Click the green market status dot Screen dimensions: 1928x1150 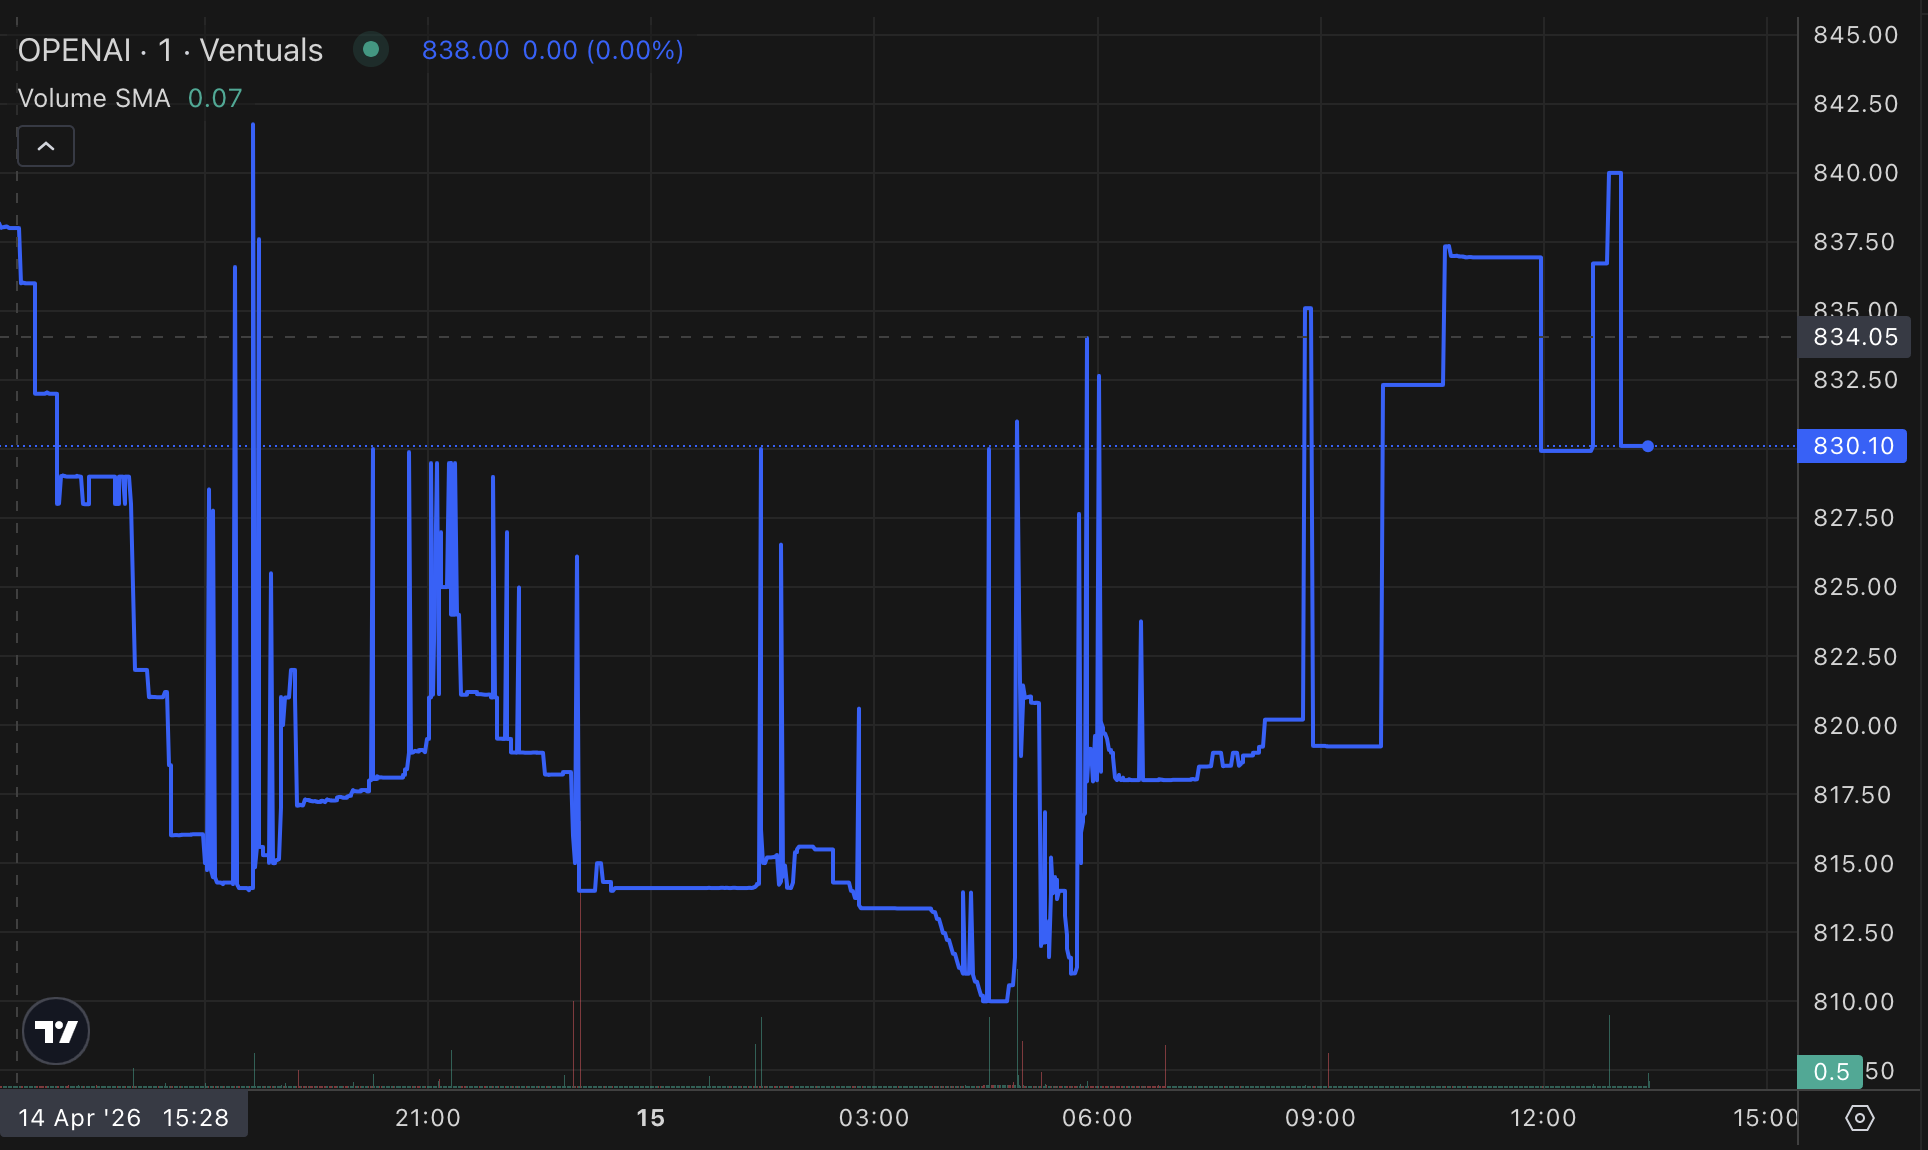[x=371, y=49]
